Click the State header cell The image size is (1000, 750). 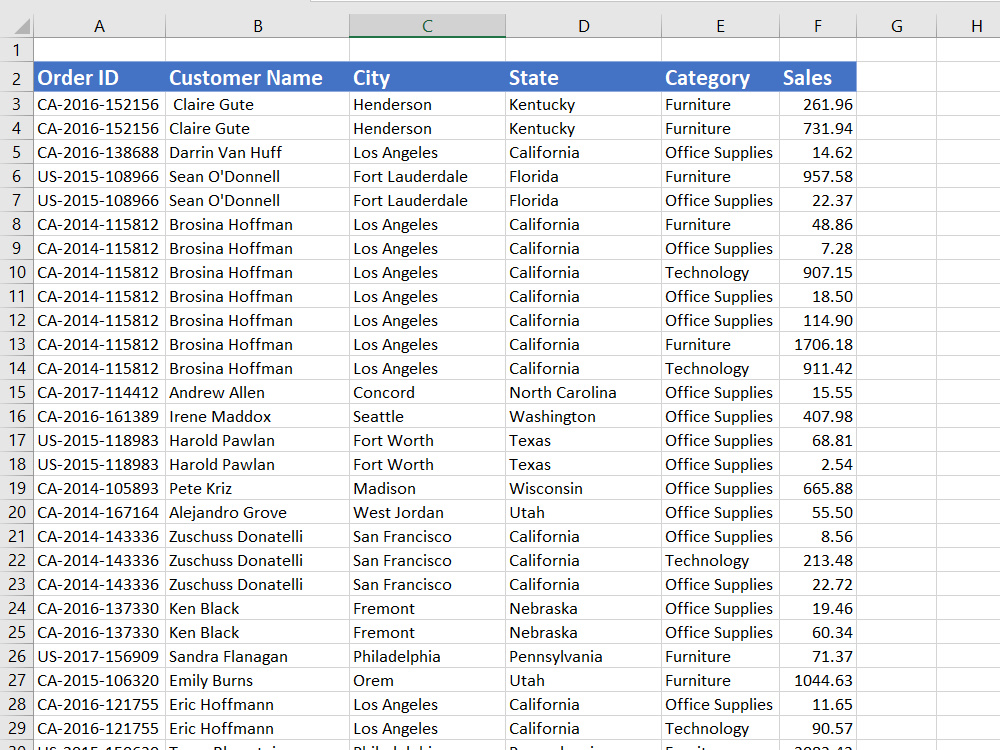pyautogui.click(x=584, y=78)
